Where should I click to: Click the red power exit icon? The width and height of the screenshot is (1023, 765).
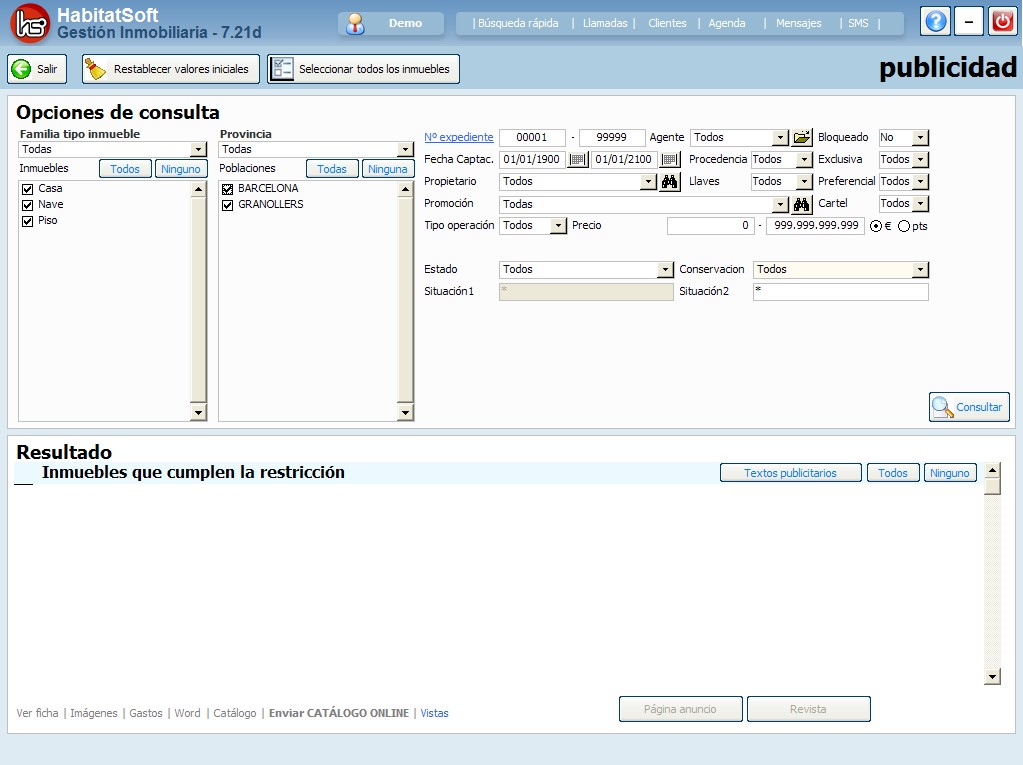(1002, 22)
